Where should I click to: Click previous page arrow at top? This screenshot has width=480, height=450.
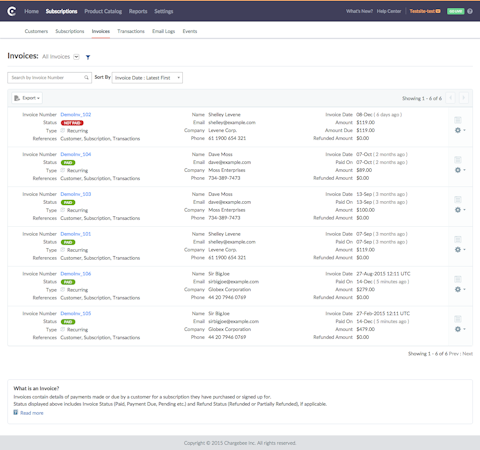pyautogui.click(x=451, y=98)
